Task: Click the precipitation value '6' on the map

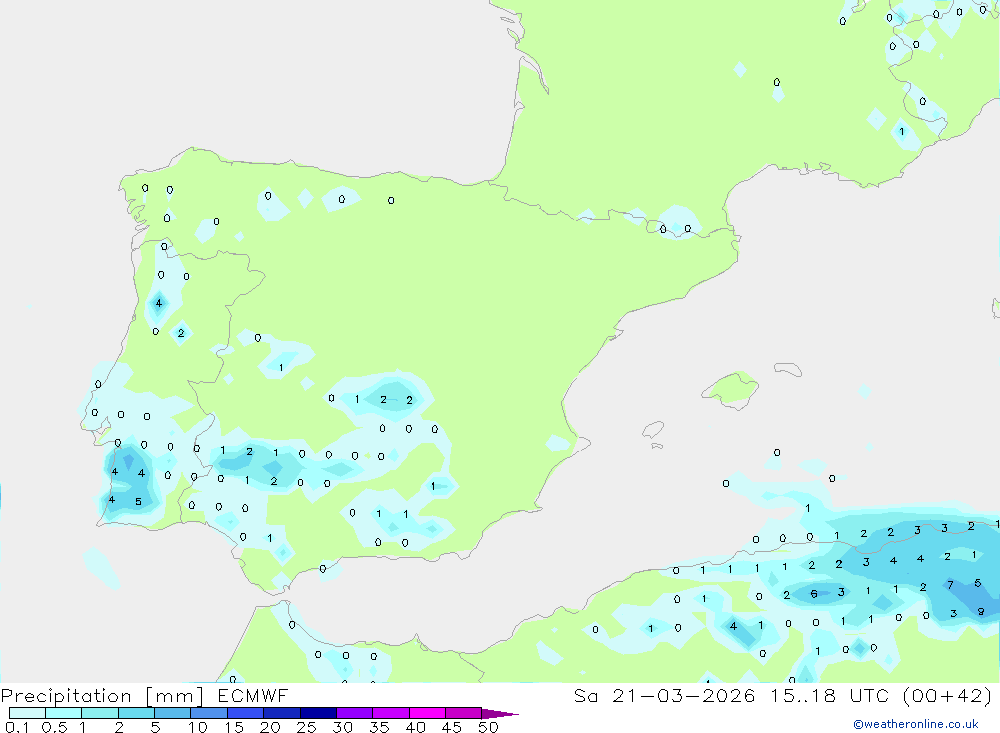Action: [814, 594]
